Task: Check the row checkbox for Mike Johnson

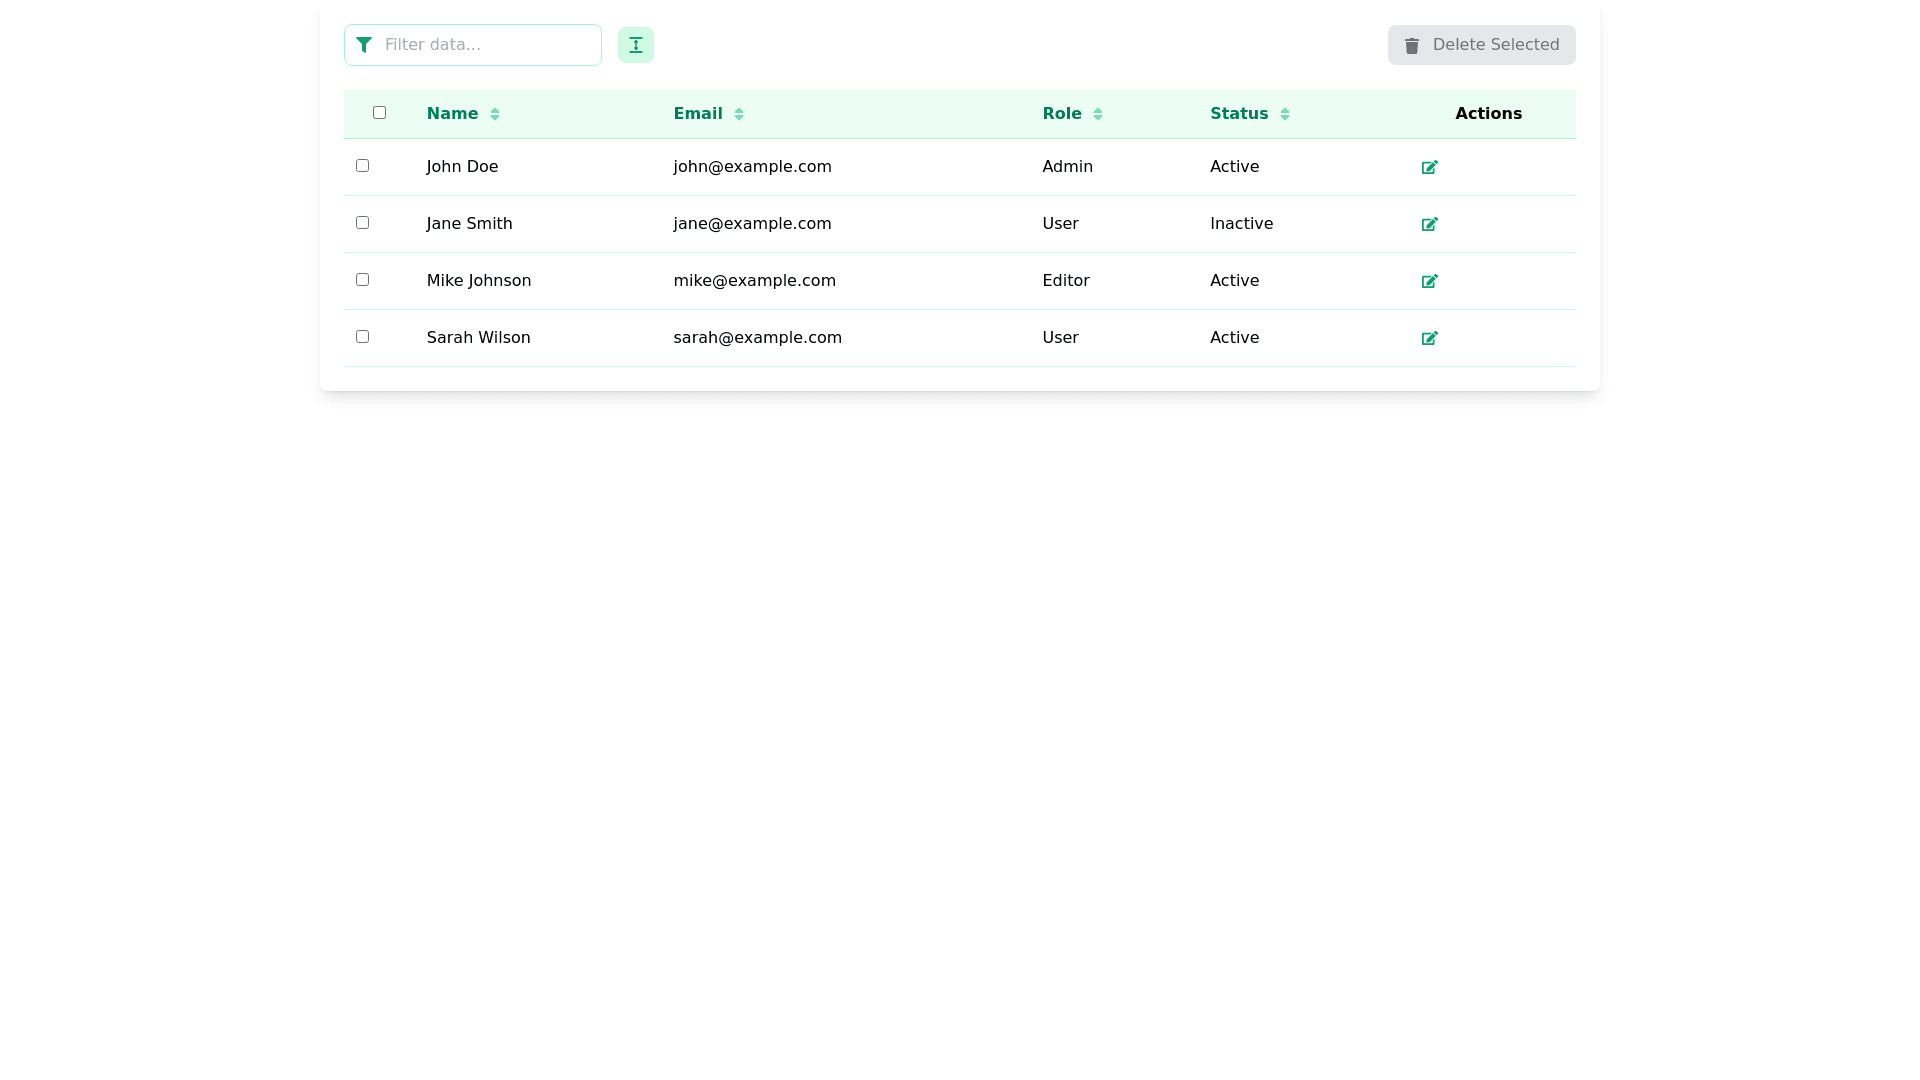Action: click(362, 279)
